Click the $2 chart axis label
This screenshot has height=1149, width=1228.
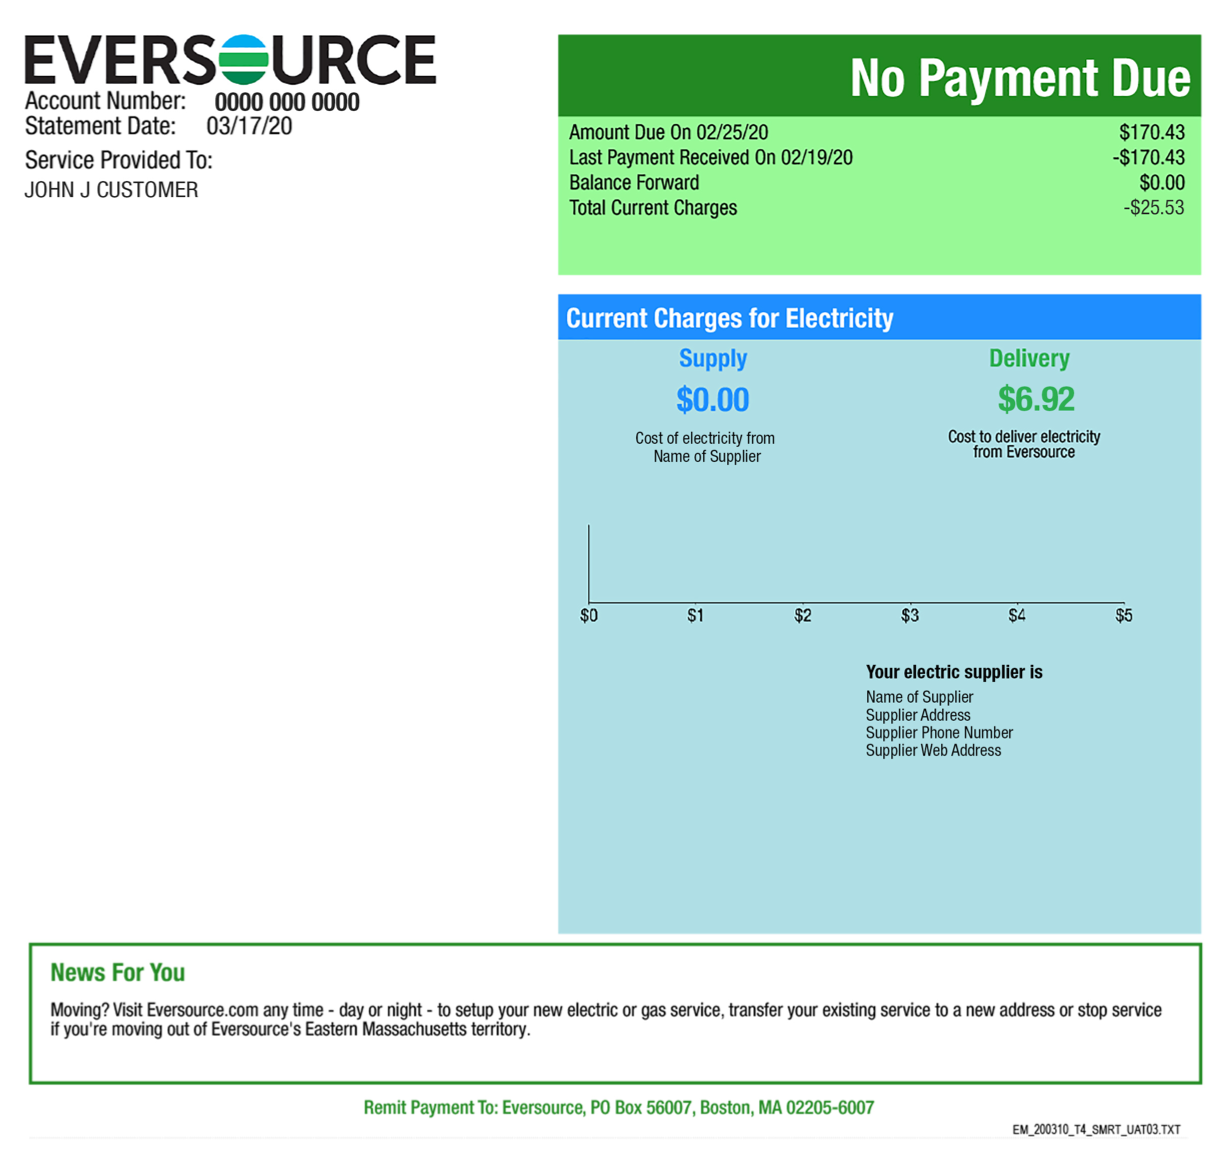[x=803, y=616]
